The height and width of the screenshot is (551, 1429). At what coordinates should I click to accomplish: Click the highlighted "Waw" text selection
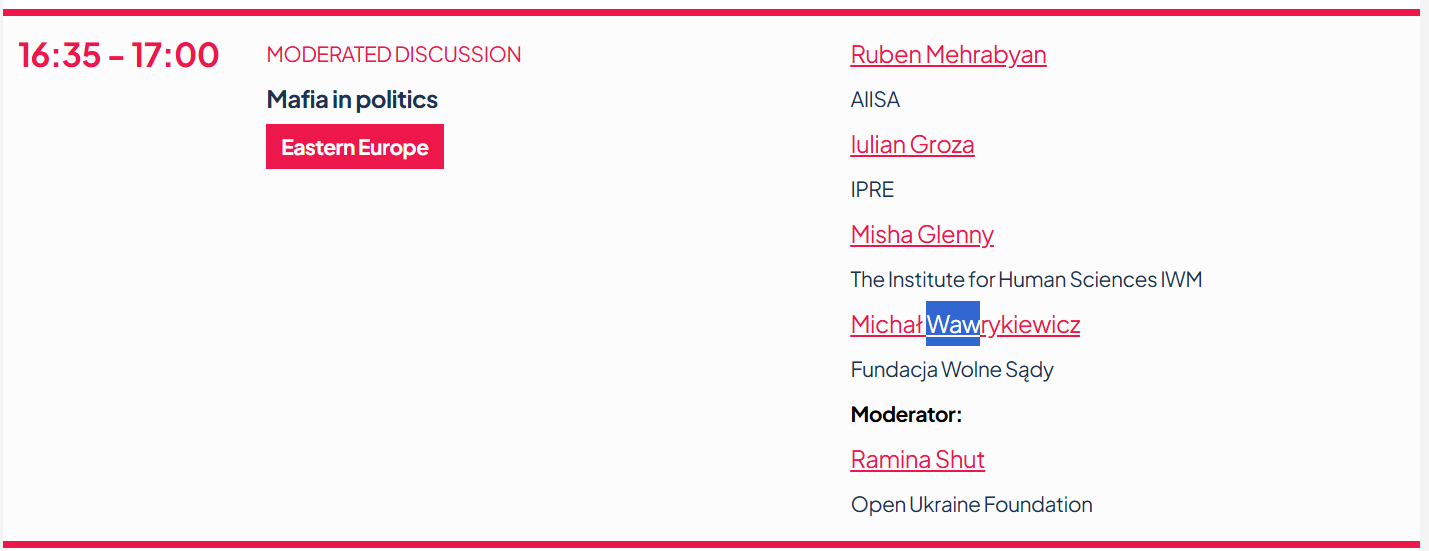(x=952, y=324)
